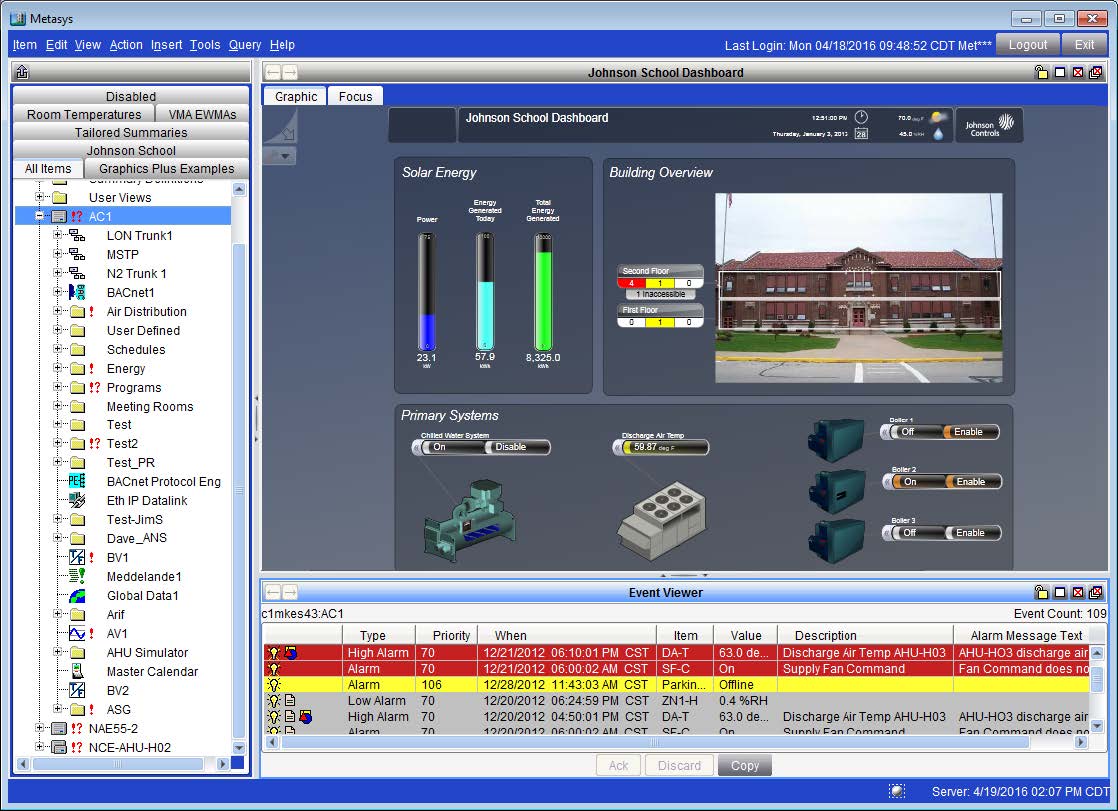Viewport: 1118px width, 811px height.
Task: Toggle Boiler 3 Enable switch
Action: pos(970,533)
